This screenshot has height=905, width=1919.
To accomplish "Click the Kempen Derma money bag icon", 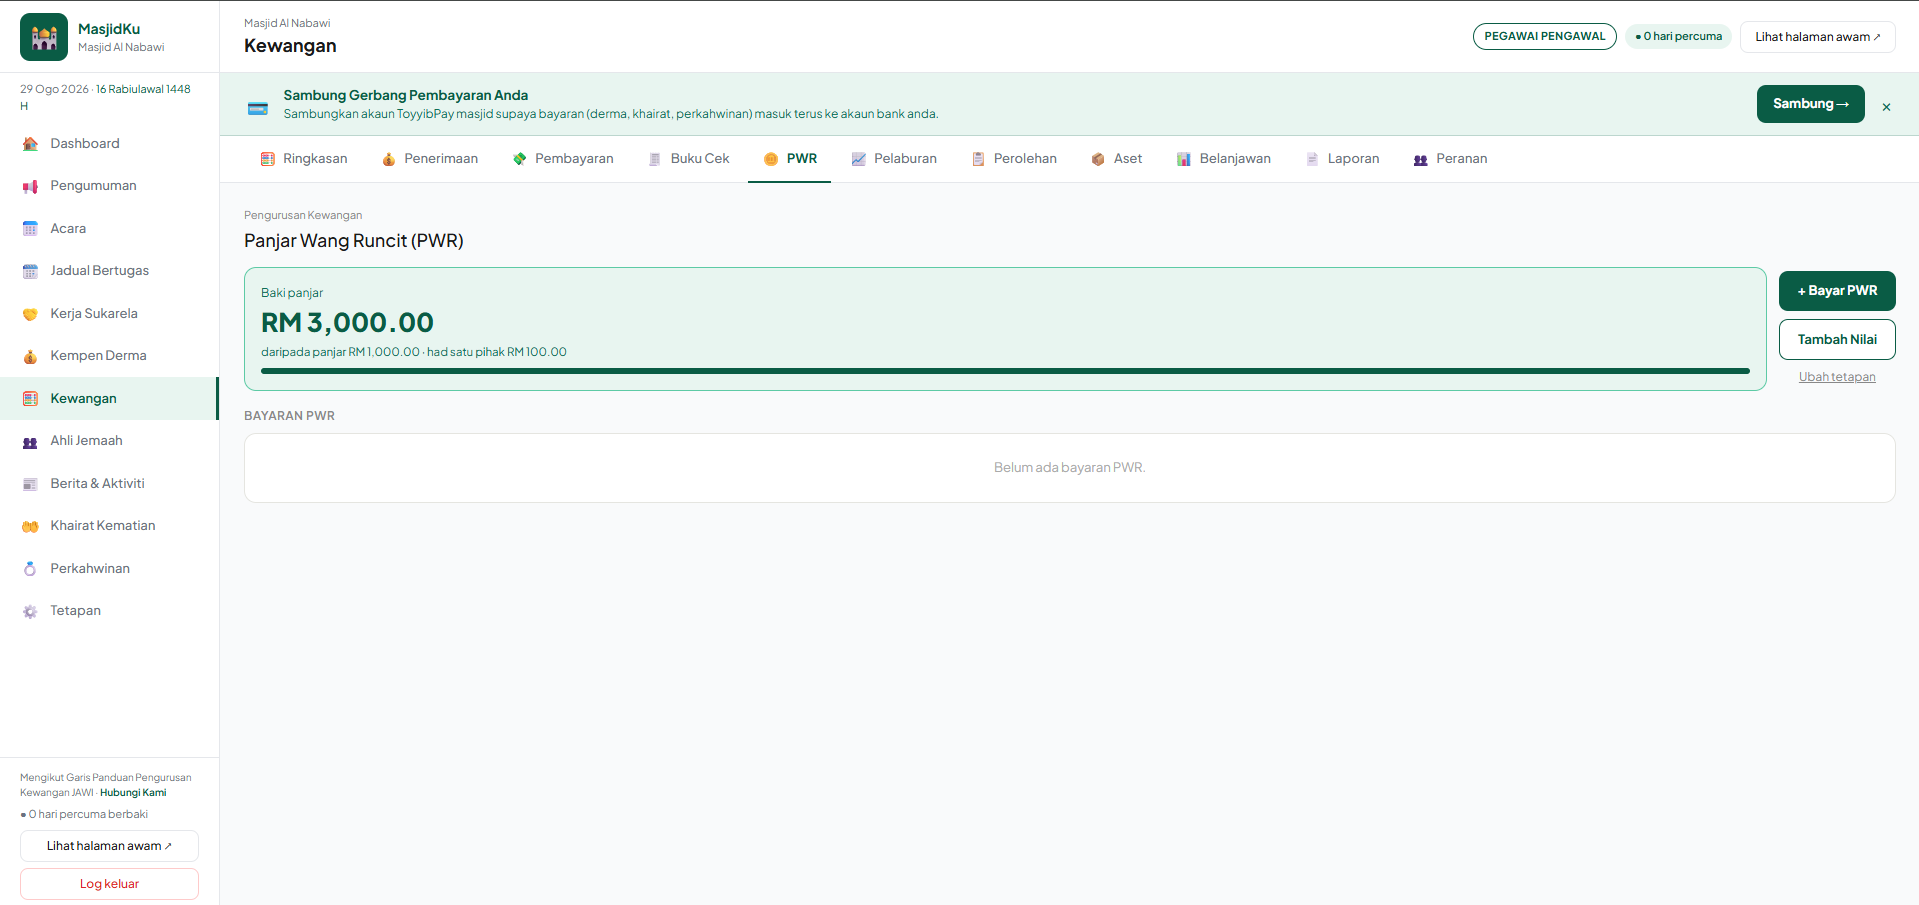I will tap(30, 356).
